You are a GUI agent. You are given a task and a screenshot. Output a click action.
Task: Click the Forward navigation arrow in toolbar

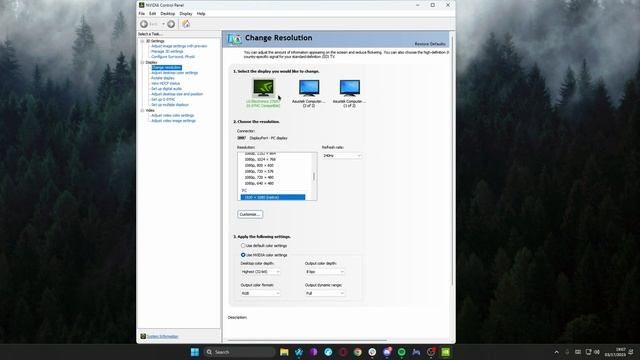tap(171, 24)
